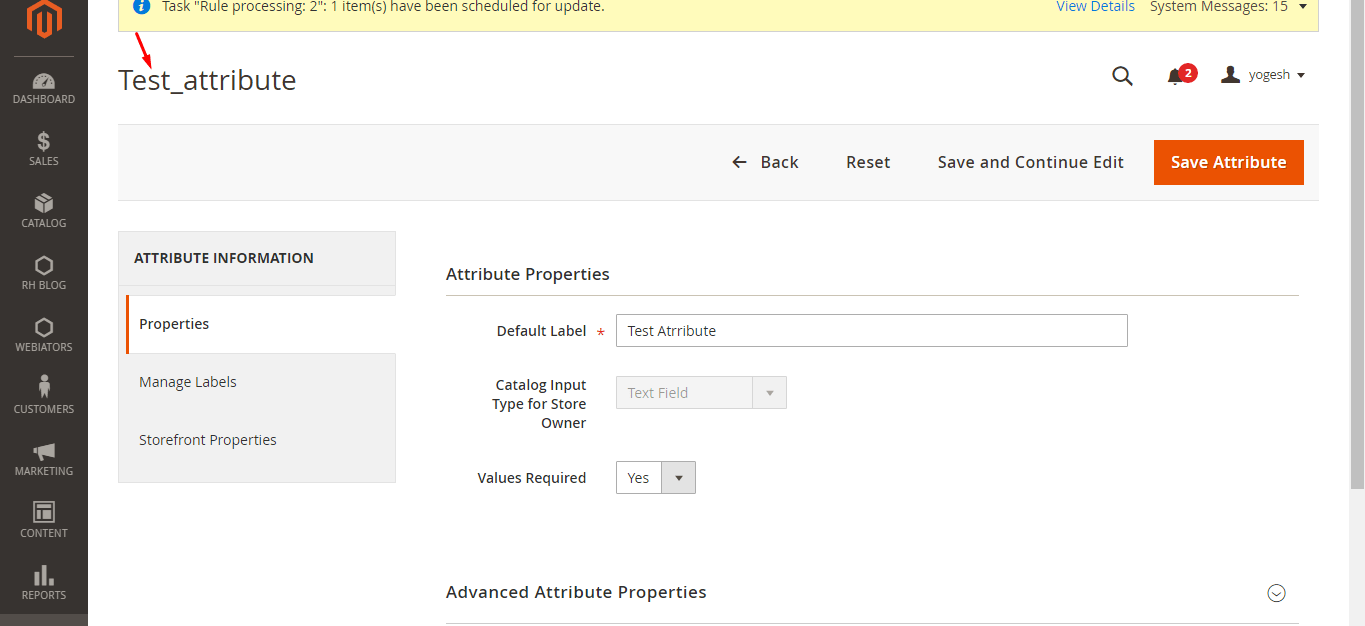The width and height of the screenshot is (1365, 626).
Task: Expand Advanced Attribute Properties section
Action: tap(1276, 593)
